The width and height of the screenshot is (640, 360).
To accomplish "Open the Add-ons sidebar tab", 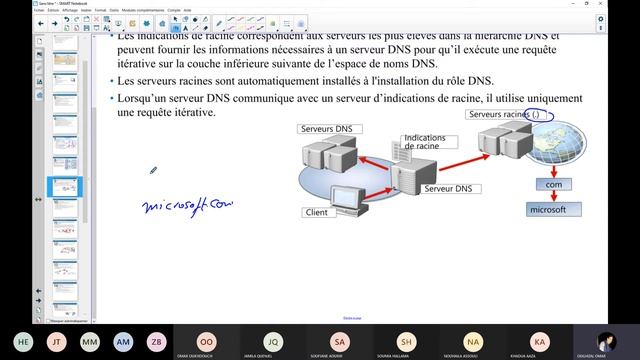I will [x=40, y=95].
